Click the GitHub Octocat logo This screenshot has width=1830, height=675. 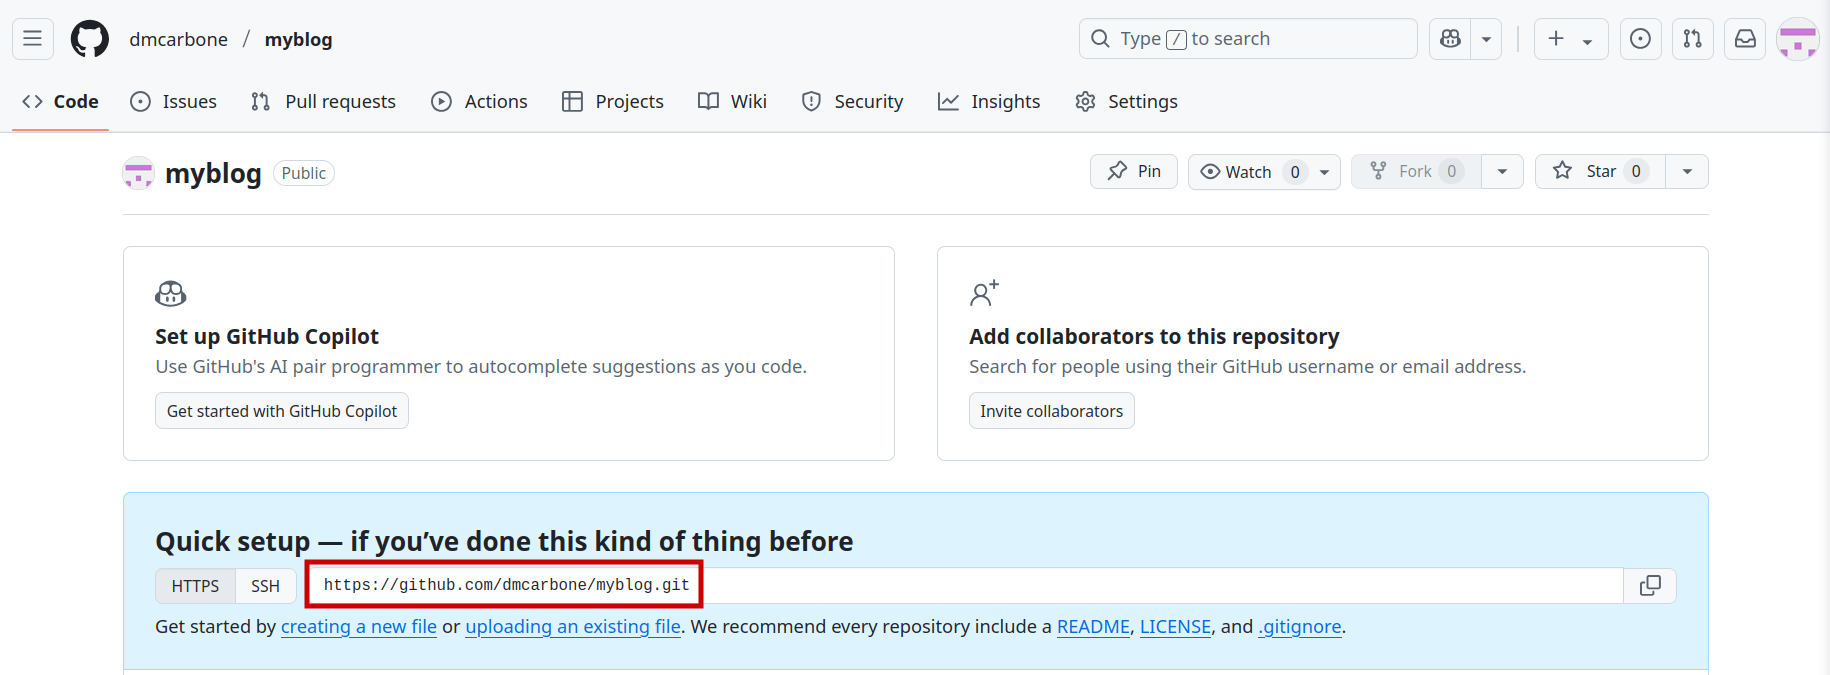coord(90,39)
